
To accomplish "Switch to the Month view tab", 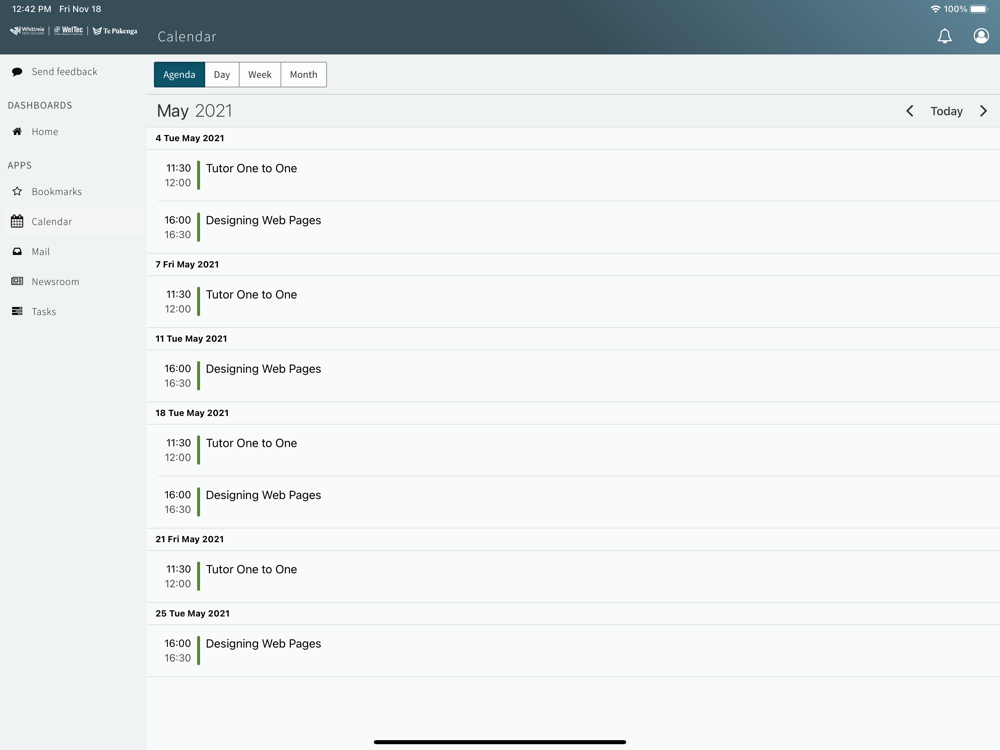I will click(304, 75).
